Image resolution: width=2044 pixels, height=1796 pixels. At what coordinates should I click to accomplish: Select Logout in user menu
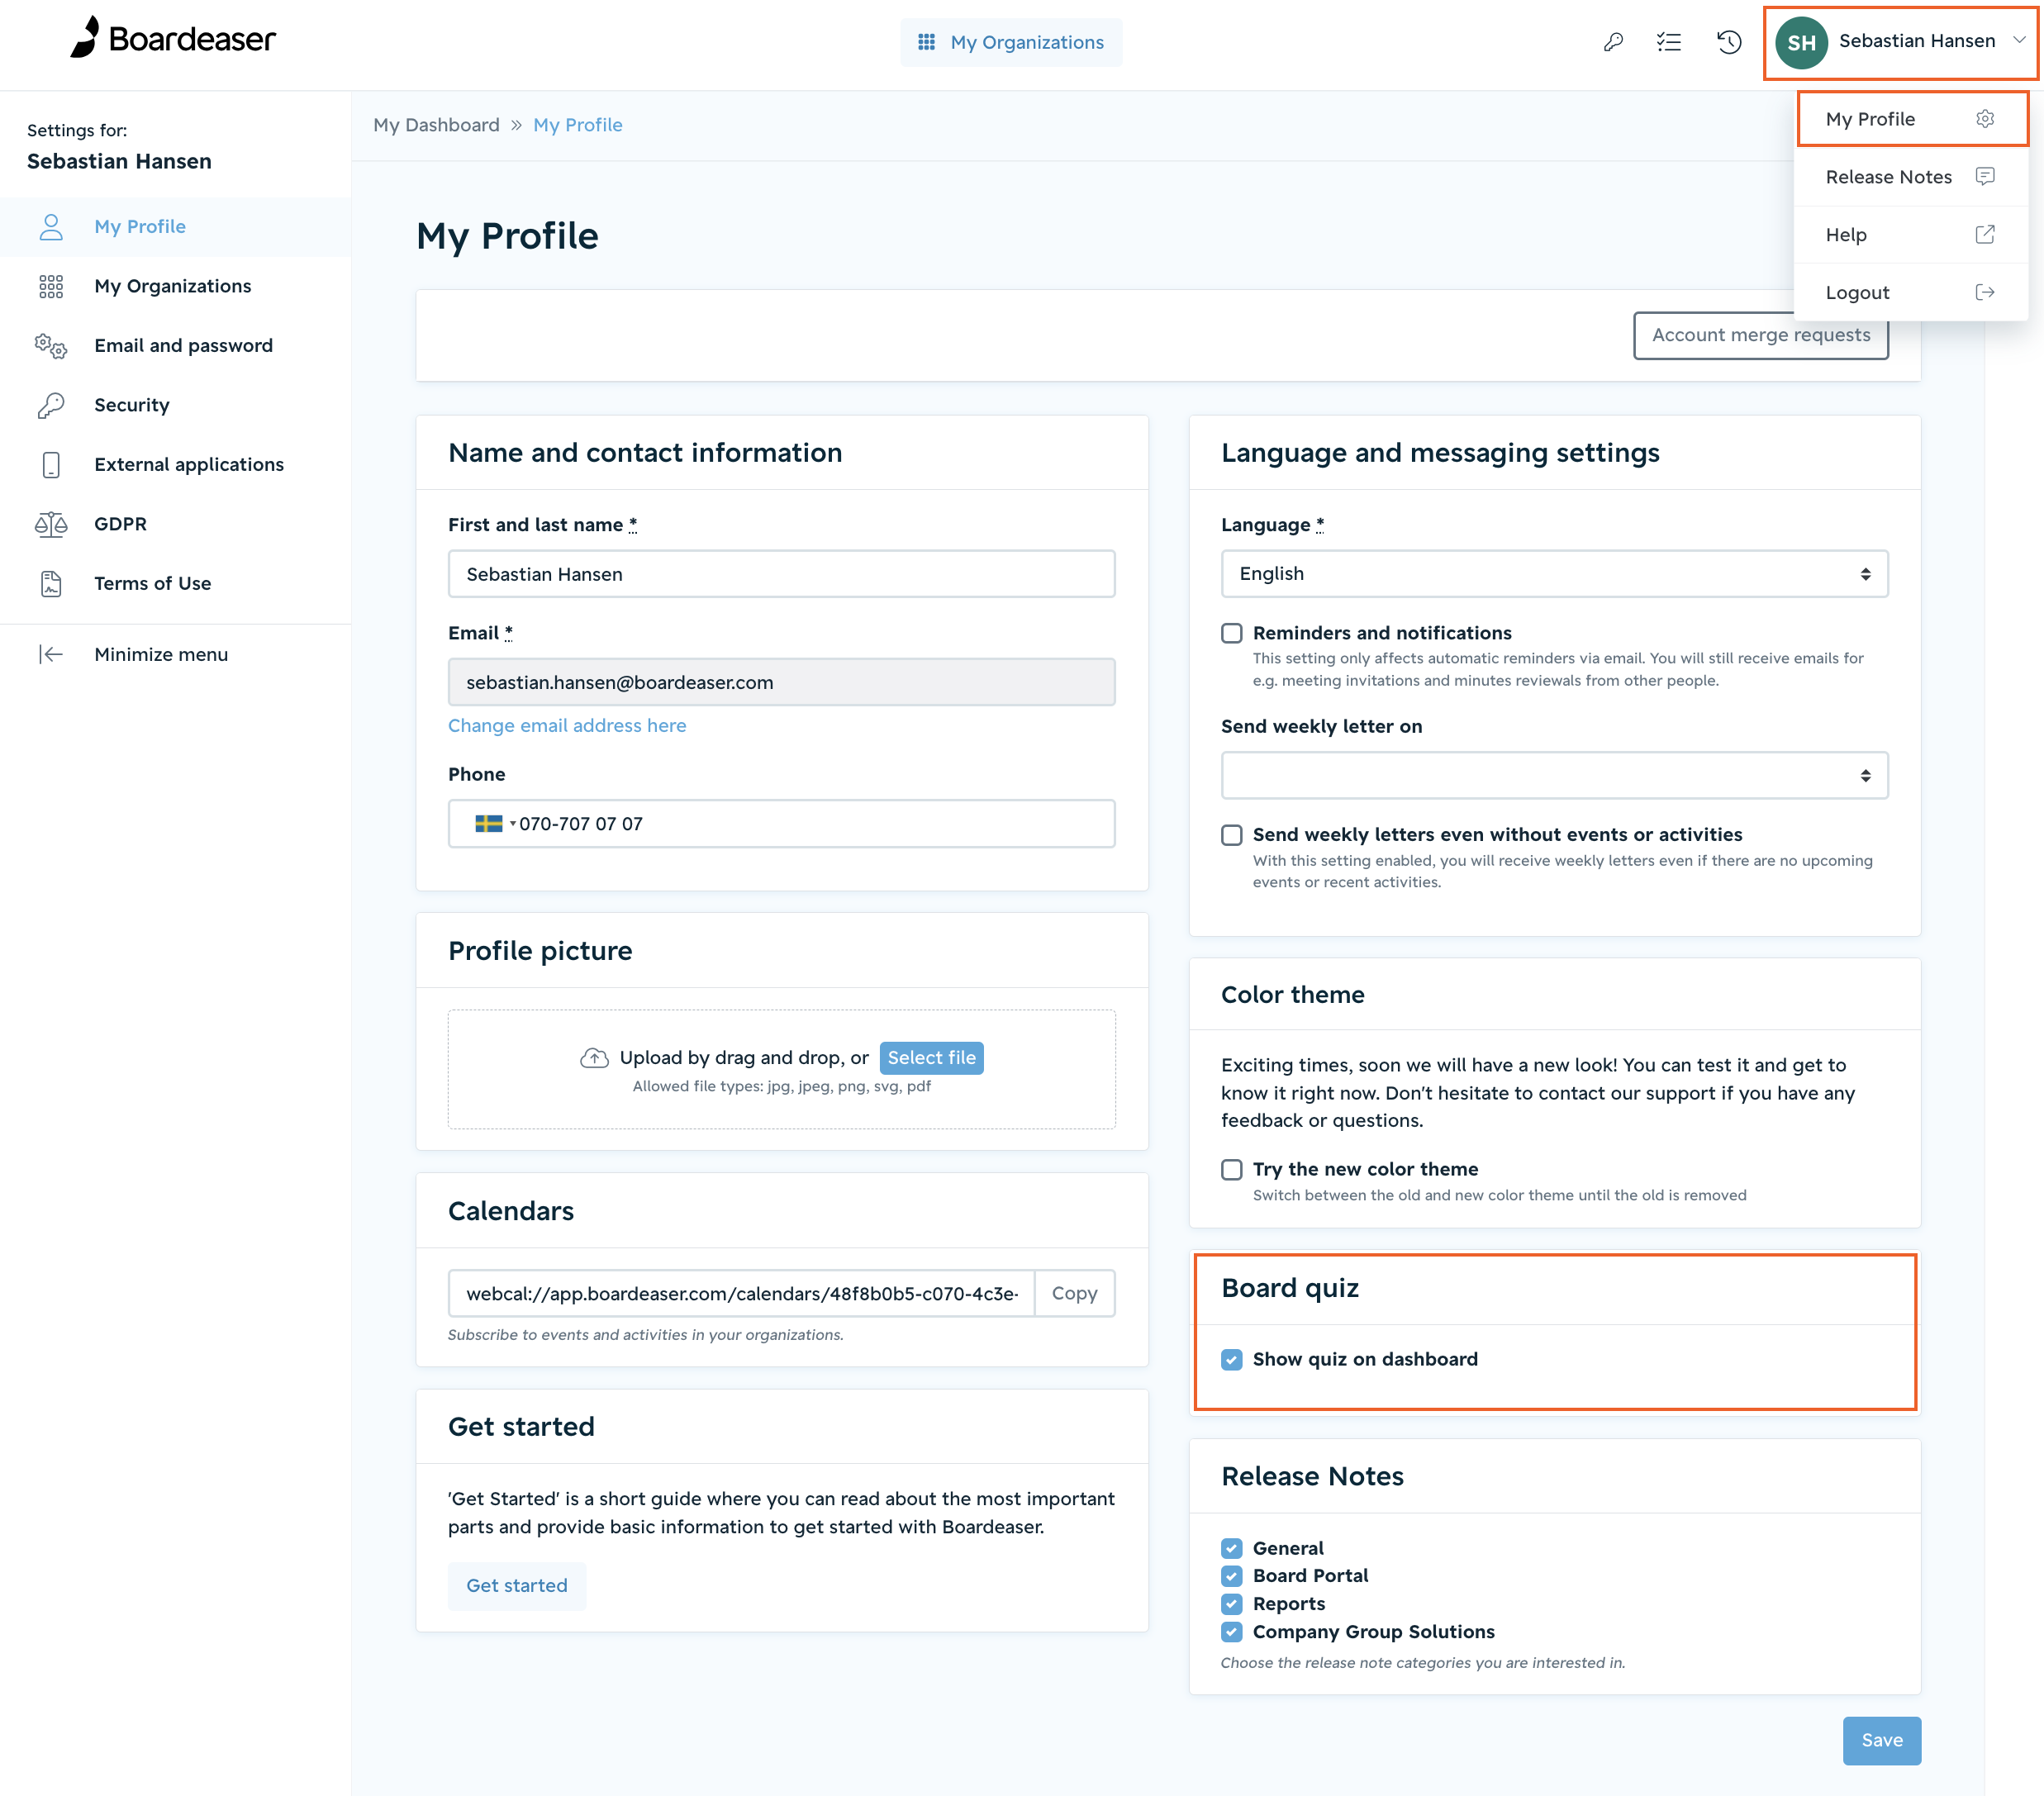coord(1911,292)
